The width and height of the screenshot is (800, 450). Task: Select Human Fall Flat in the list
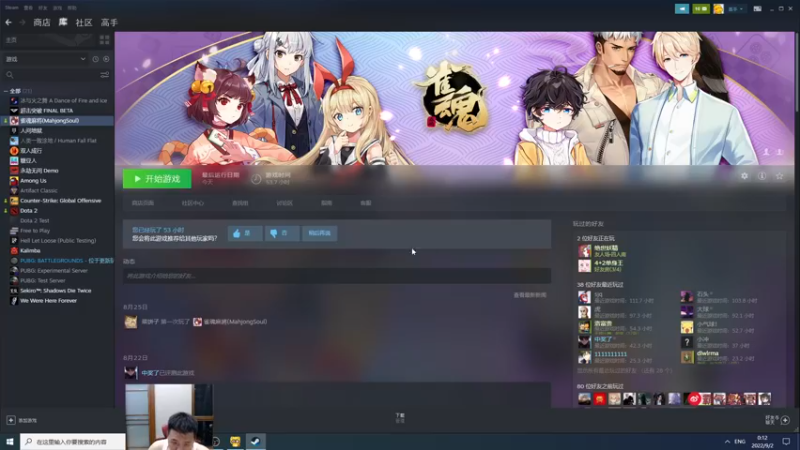pyautogui.click(x=58, y=141)
